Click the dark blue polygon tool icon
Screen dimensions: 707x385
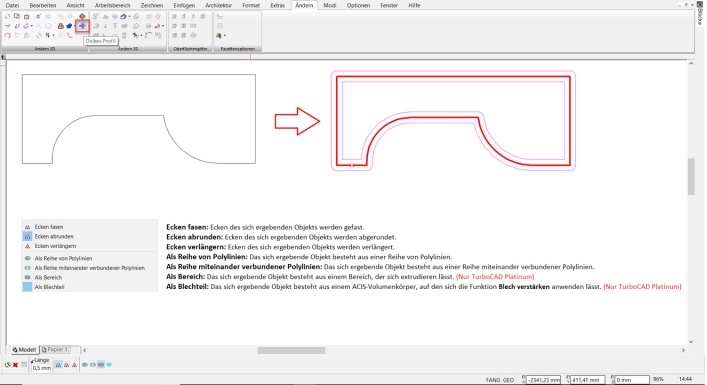click(x=69, y=26)
